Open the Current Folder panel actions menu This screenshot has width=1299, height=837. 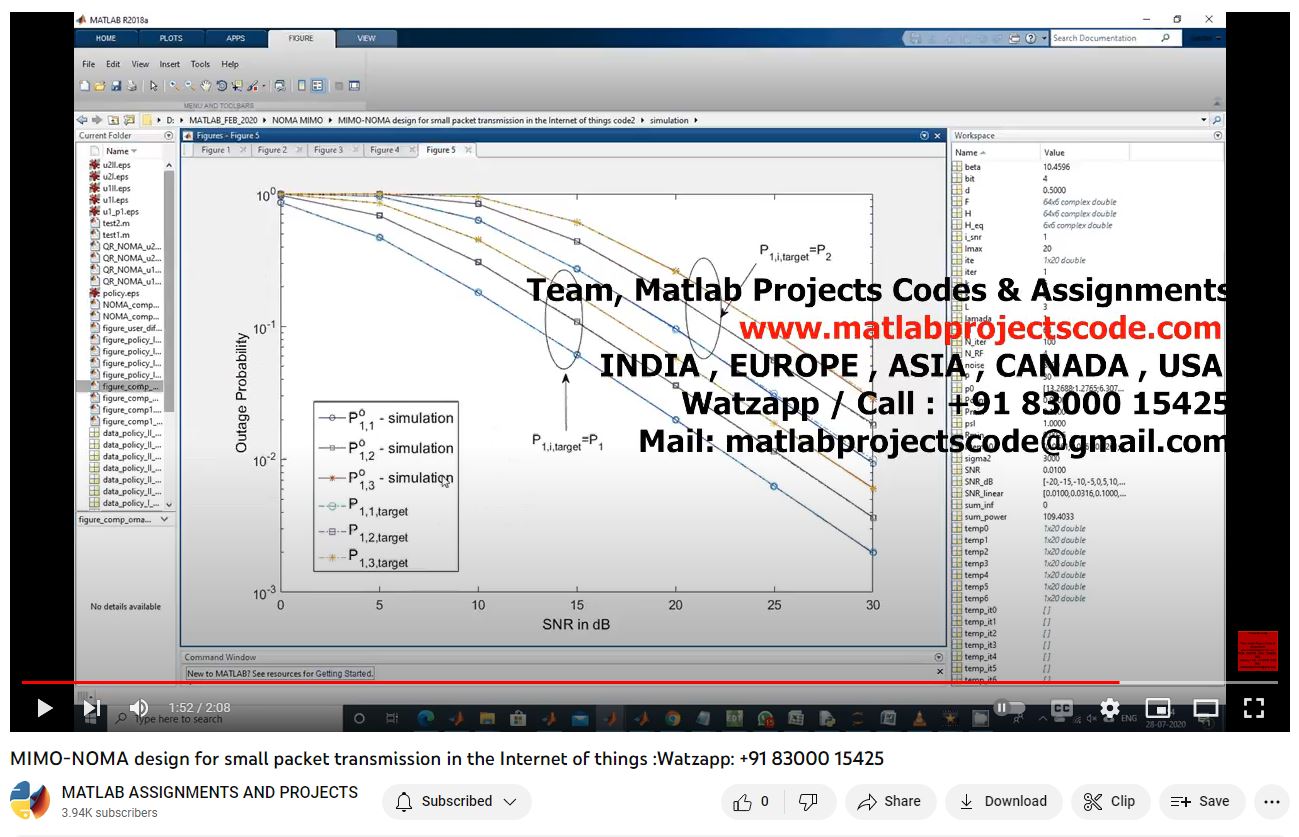(168, 135)
